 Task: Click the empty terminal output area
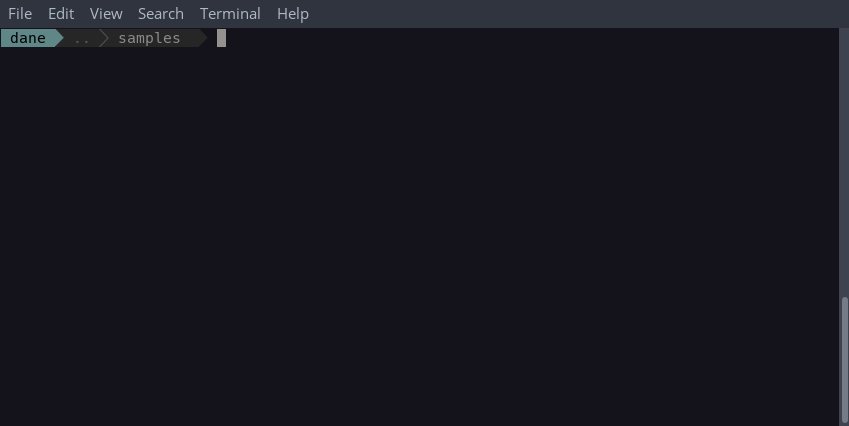click(x=420, y=217)
